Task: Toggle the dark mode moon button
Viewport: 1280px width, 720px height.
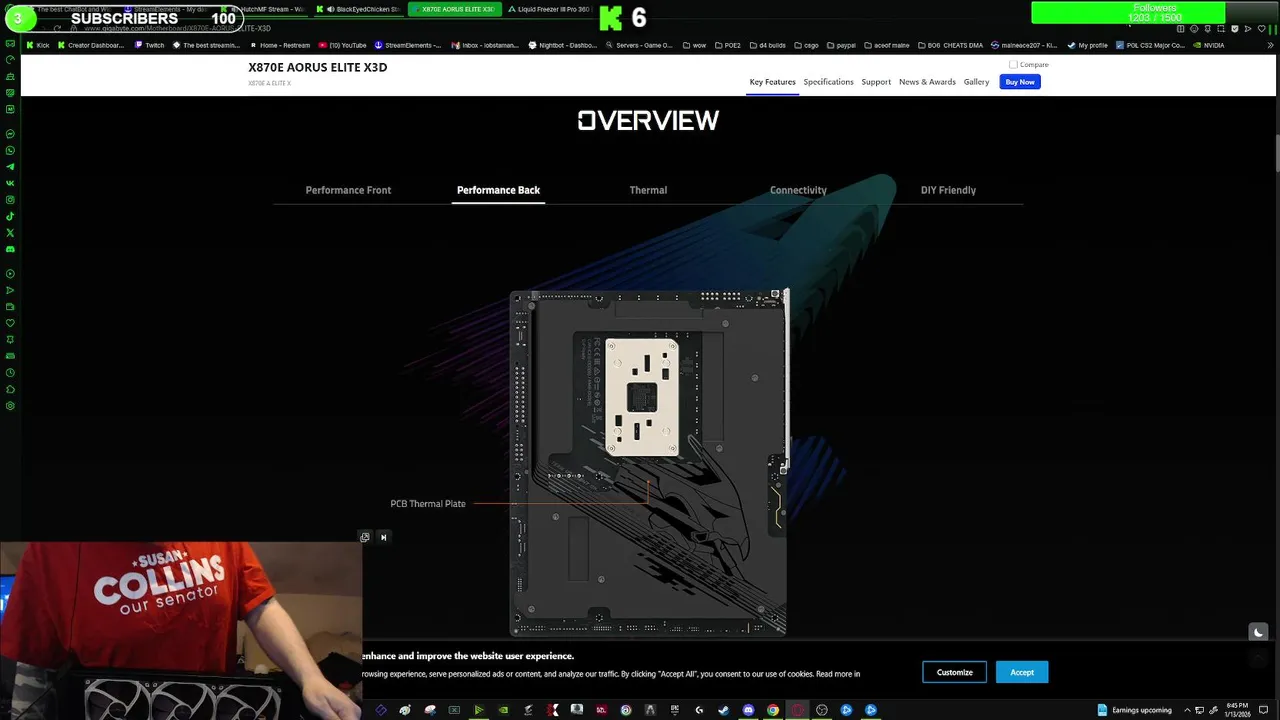Action: click(x=1258, y=632)
